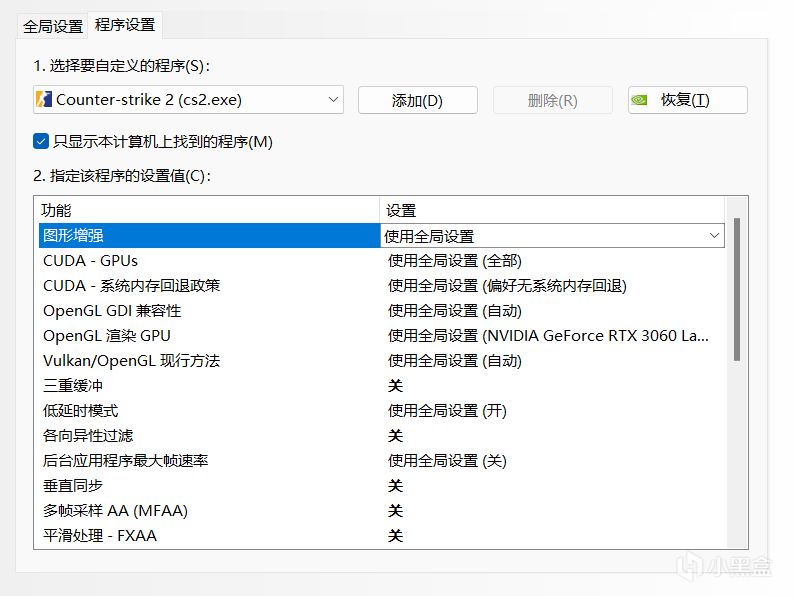Click the 关 value for 垂直同步

pyautogui.click(x=395, y=486)
